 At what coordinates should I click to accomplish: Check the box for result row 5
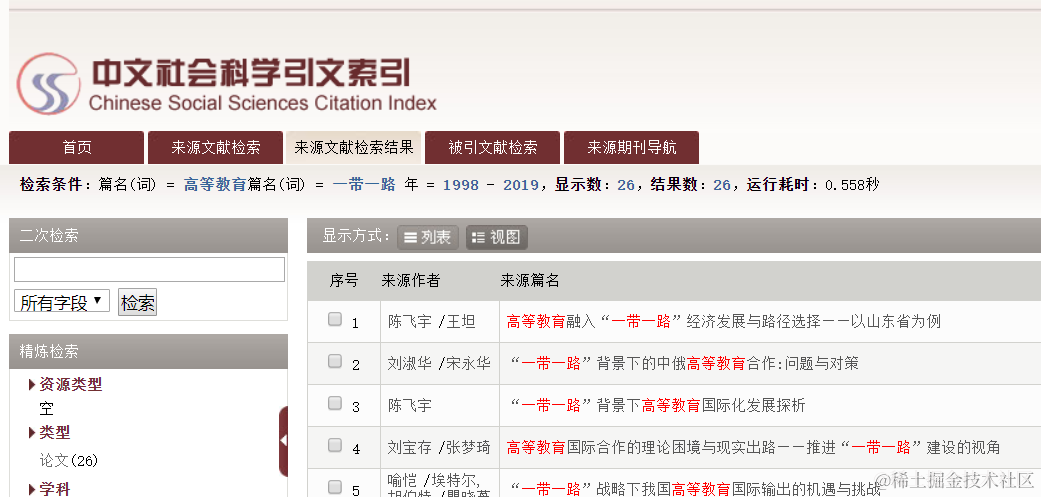pos(335,487)
